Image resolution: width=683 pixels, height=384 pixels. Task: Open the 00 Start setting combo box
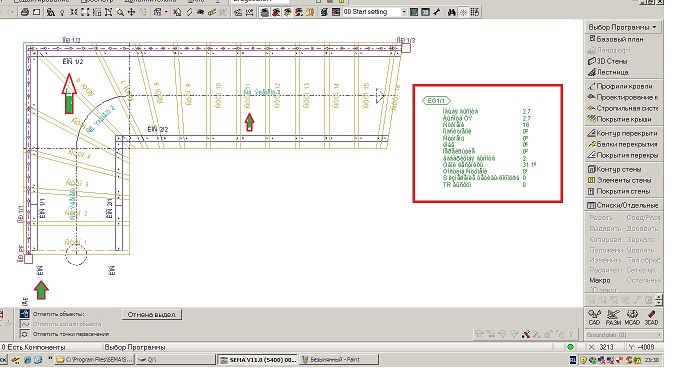click(375, 12)
